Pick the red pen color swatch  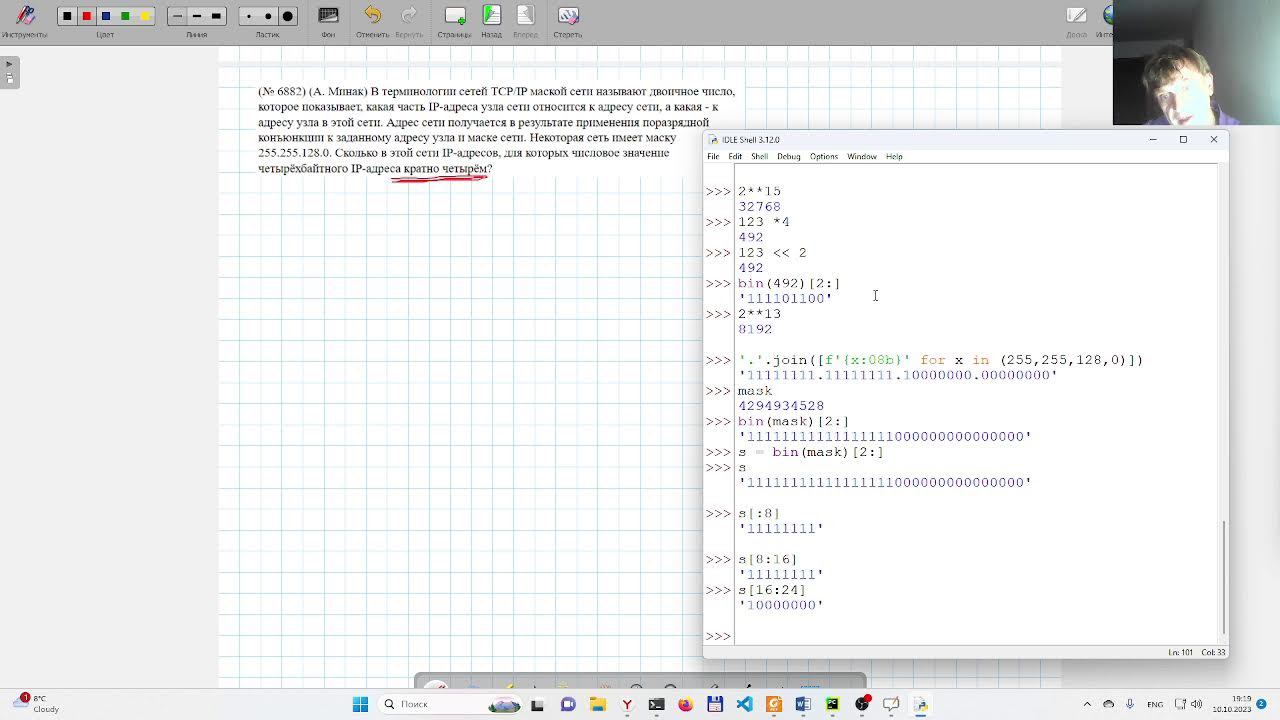click(x=86, y=16)
